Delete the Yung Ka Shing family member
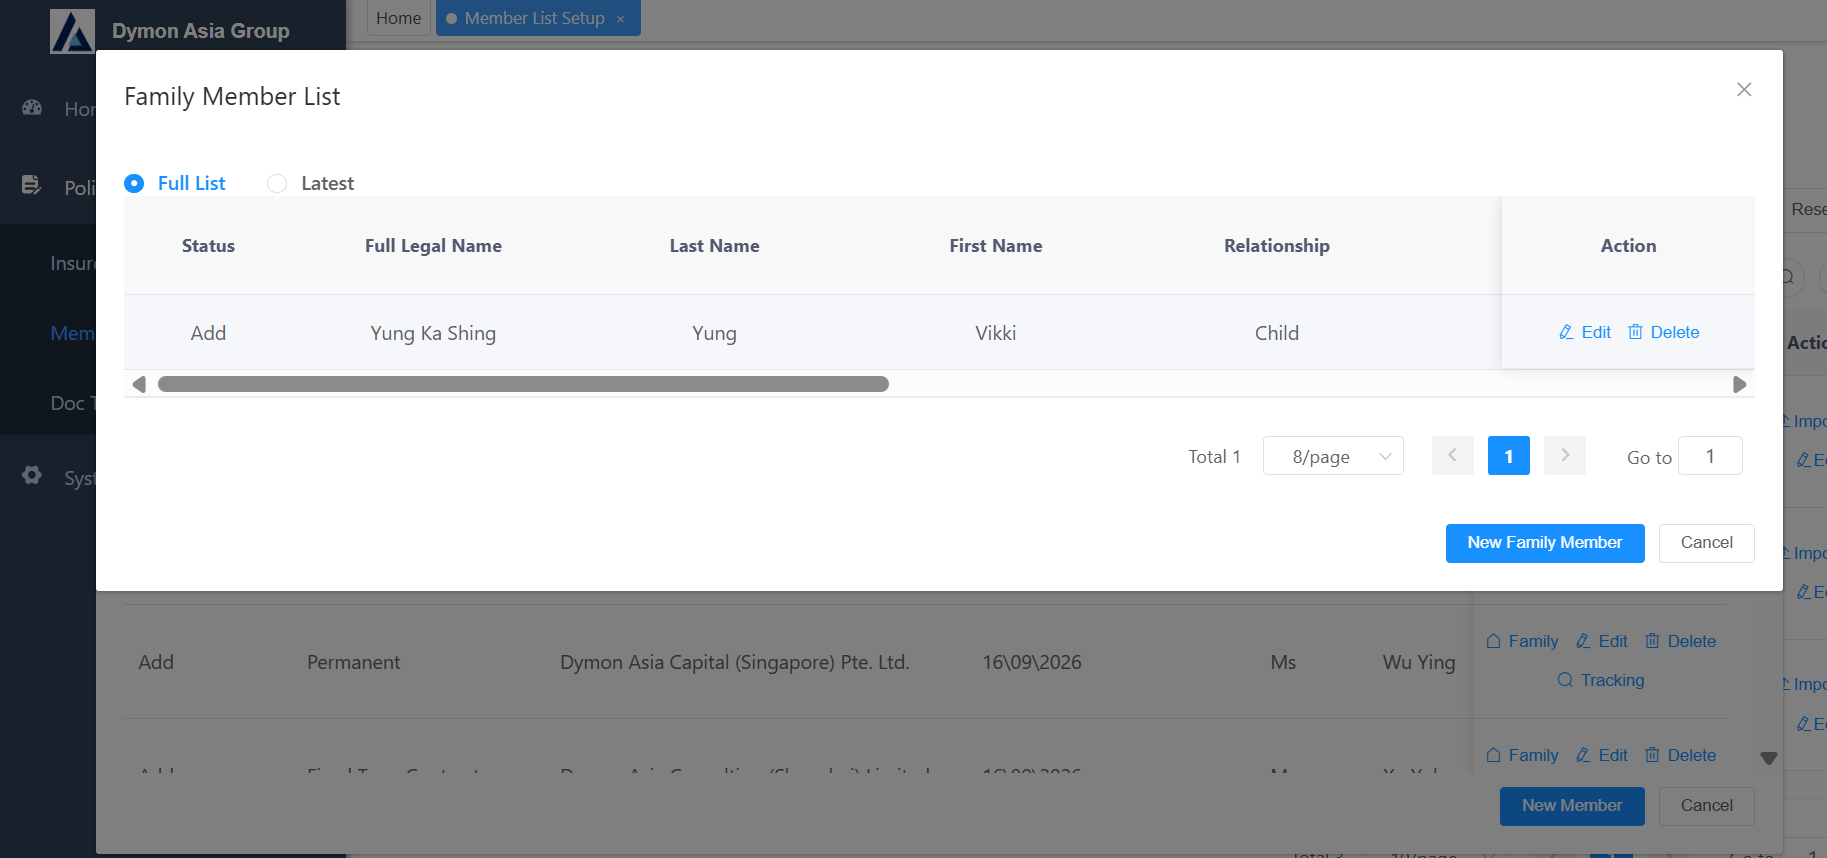Image resolution: width=1827 pixels, height=858 pixels. click(x=1664, y=332)
